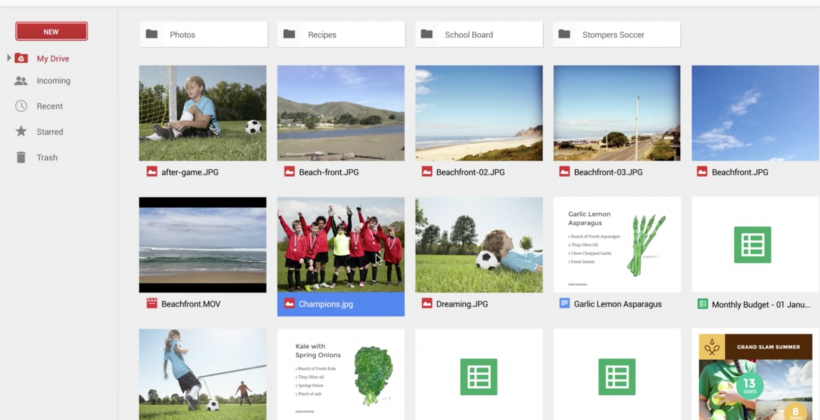
Task: Select the Champions.jpg soccer team thumbnail
Action: pos(340,244)
